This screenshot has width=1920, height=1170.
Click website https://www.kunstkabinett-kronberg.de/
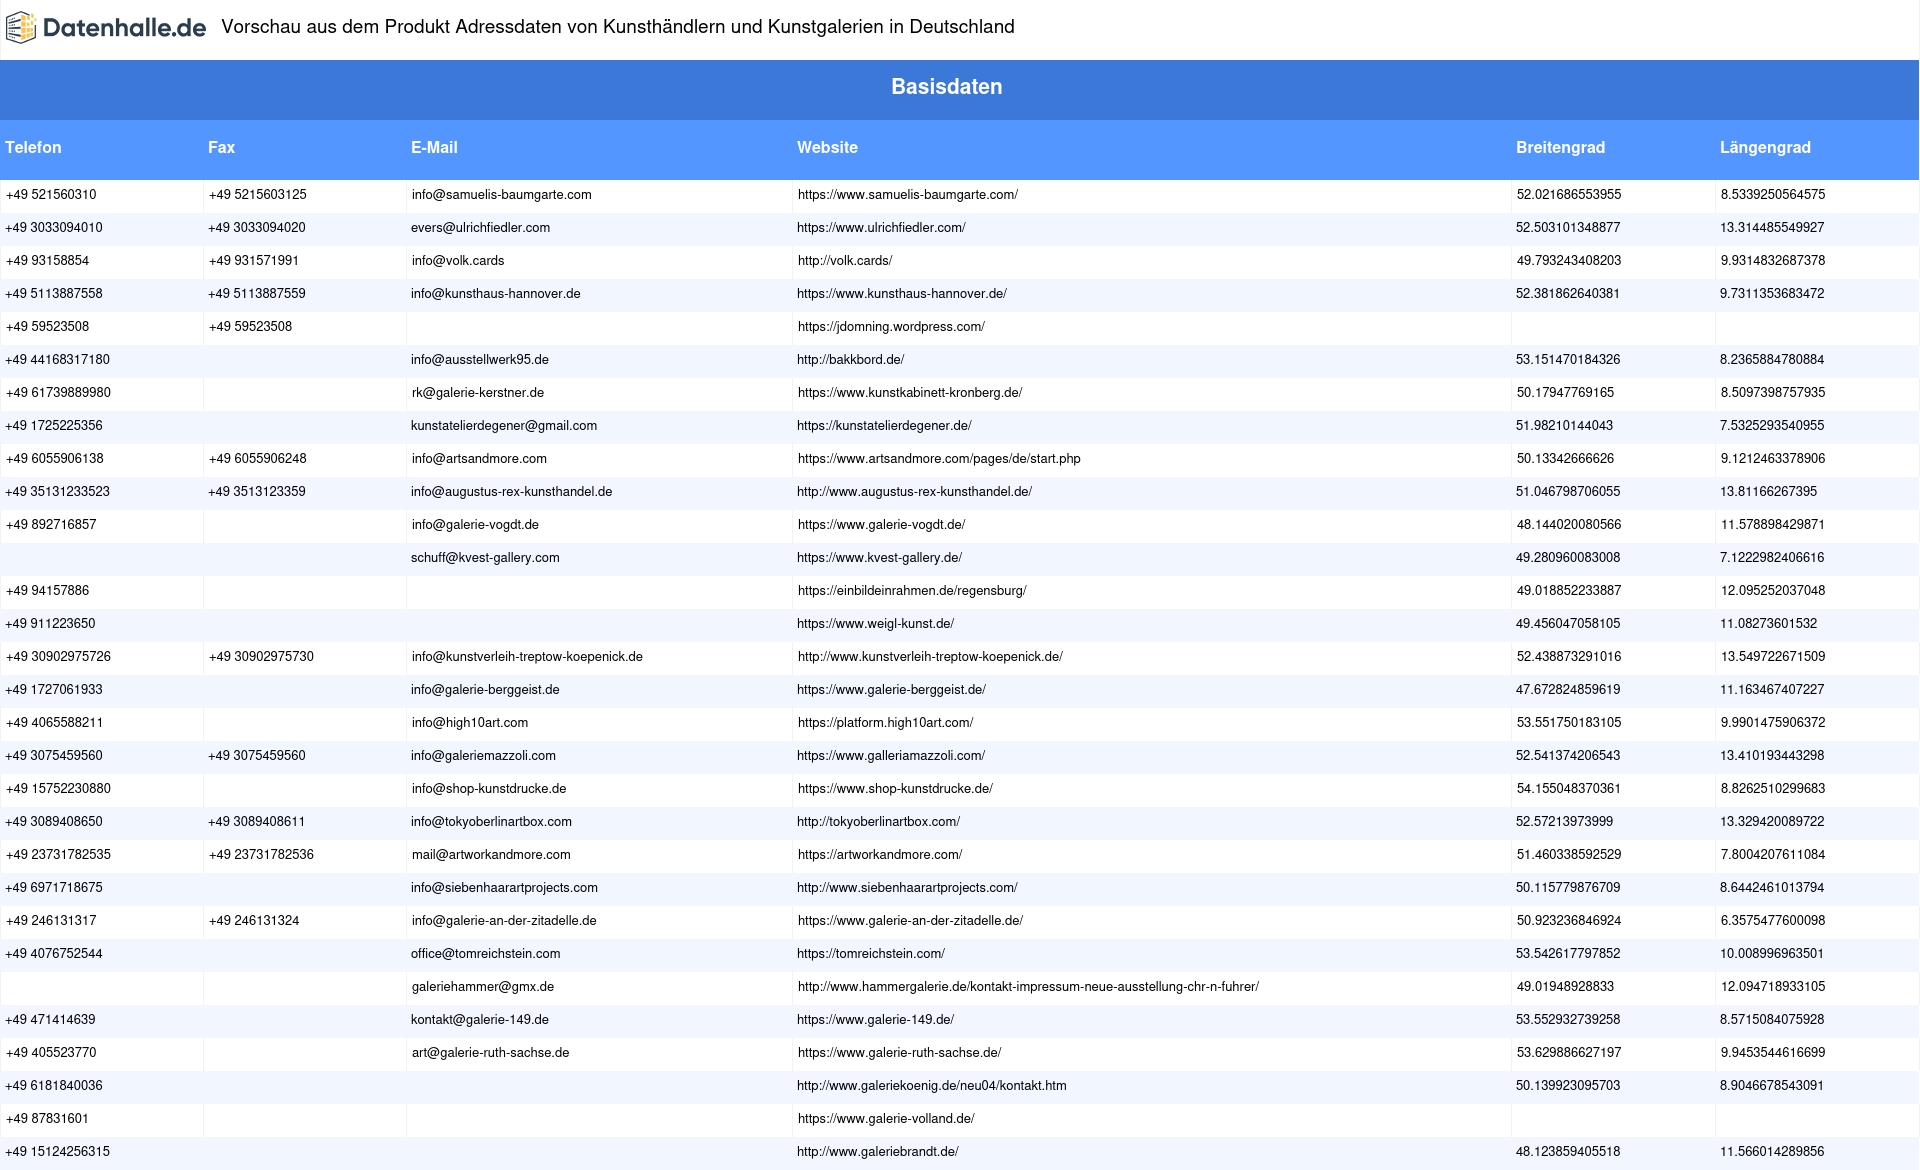pyautogui.click(x=910, y=393)
